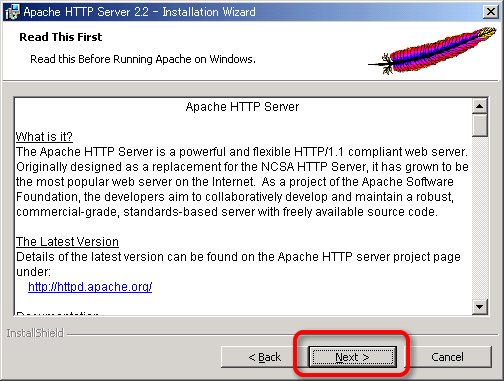Click the line starting 'Originally designed as a replacement'
504x381 pixels.
242,167
